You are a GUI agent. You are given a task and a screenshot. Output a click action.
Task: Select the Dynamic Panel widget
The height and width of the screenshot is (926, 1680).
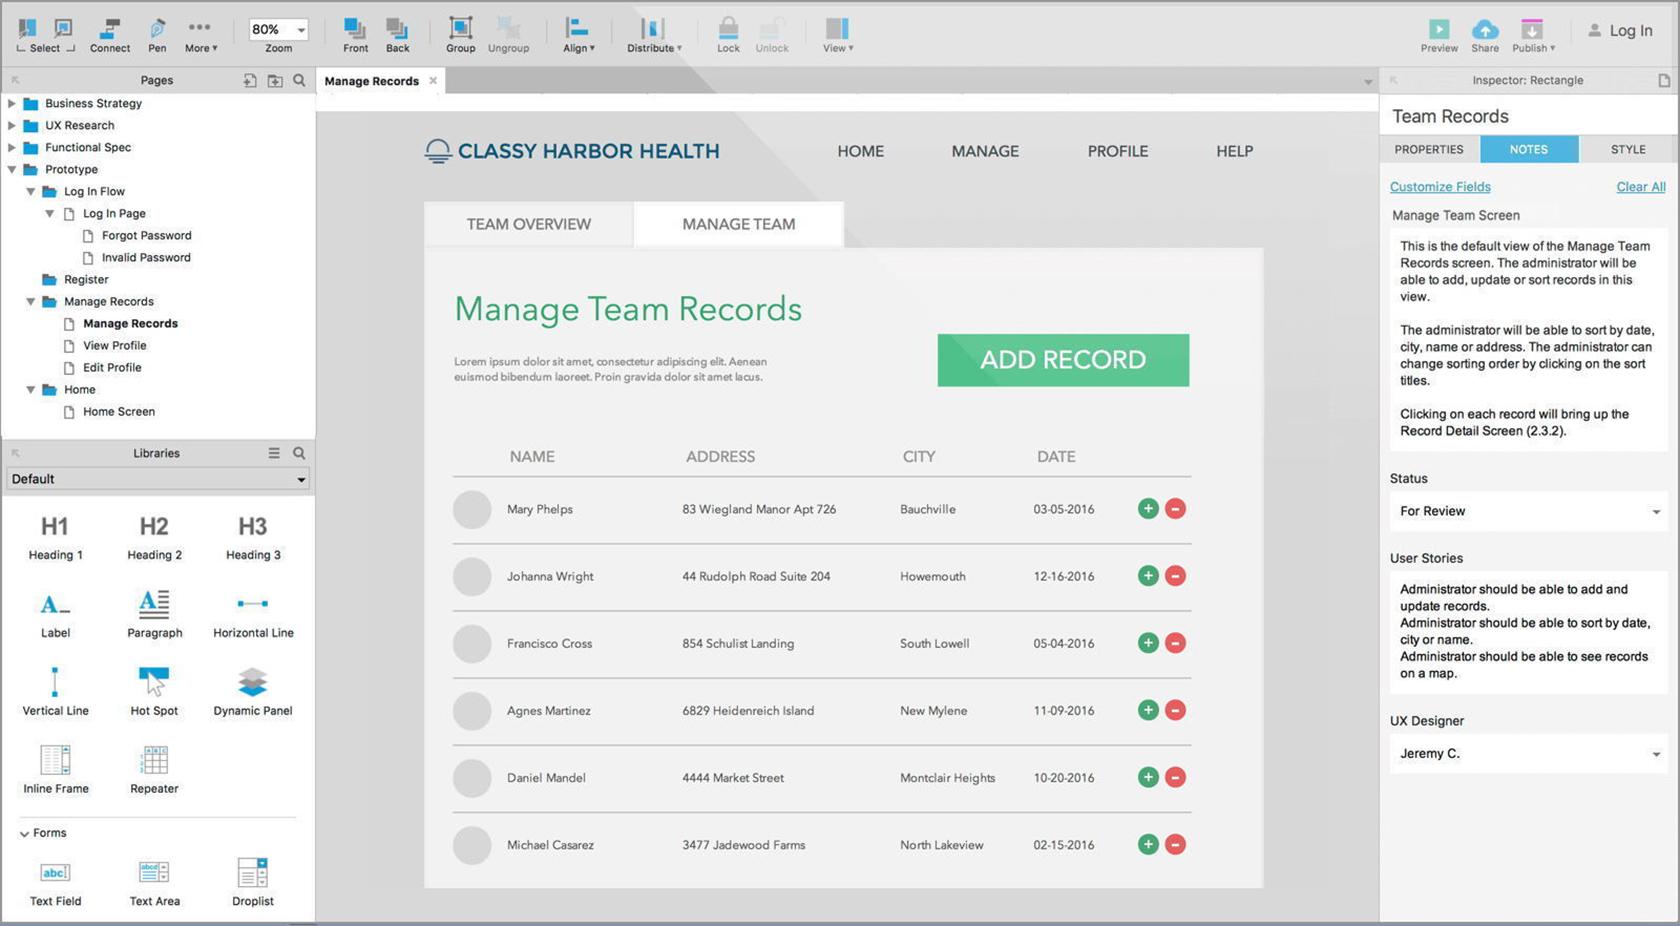click(x=253, y=692)
